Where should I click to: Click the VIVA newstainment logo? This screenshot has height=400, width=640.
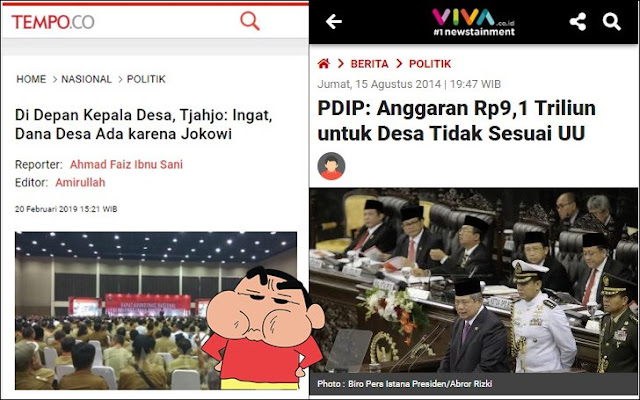pyautogui.click(x=473, y=22)
